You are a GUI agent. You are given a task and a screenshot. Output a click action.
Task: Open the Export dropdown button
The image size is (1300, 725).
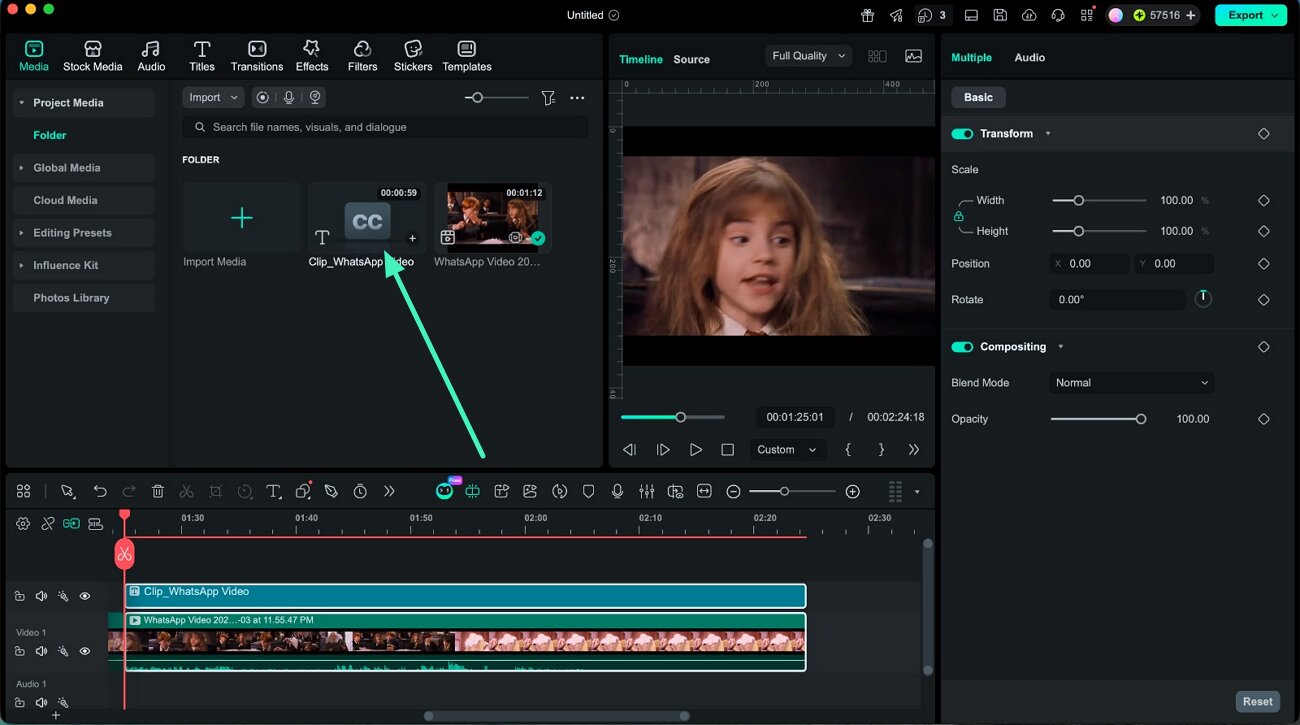coord(1251,15)
